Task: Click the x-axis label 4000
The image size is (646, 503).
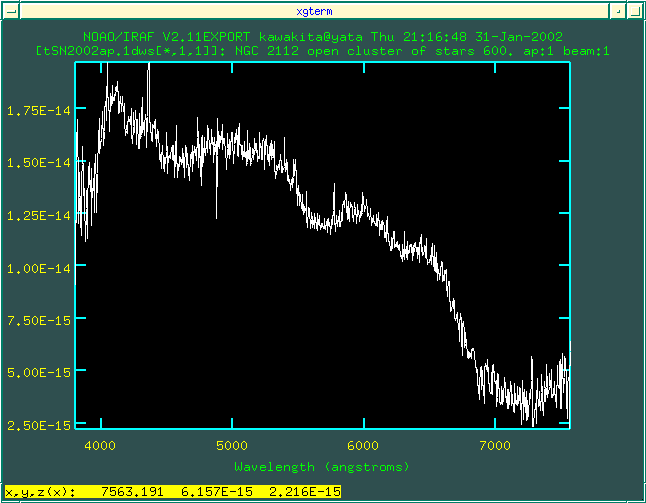Action: coord(100,446)
